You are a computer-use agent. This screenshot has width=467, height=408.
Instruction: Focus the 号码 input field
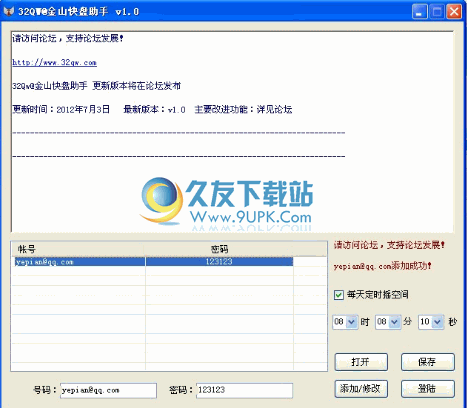[108, 390]
